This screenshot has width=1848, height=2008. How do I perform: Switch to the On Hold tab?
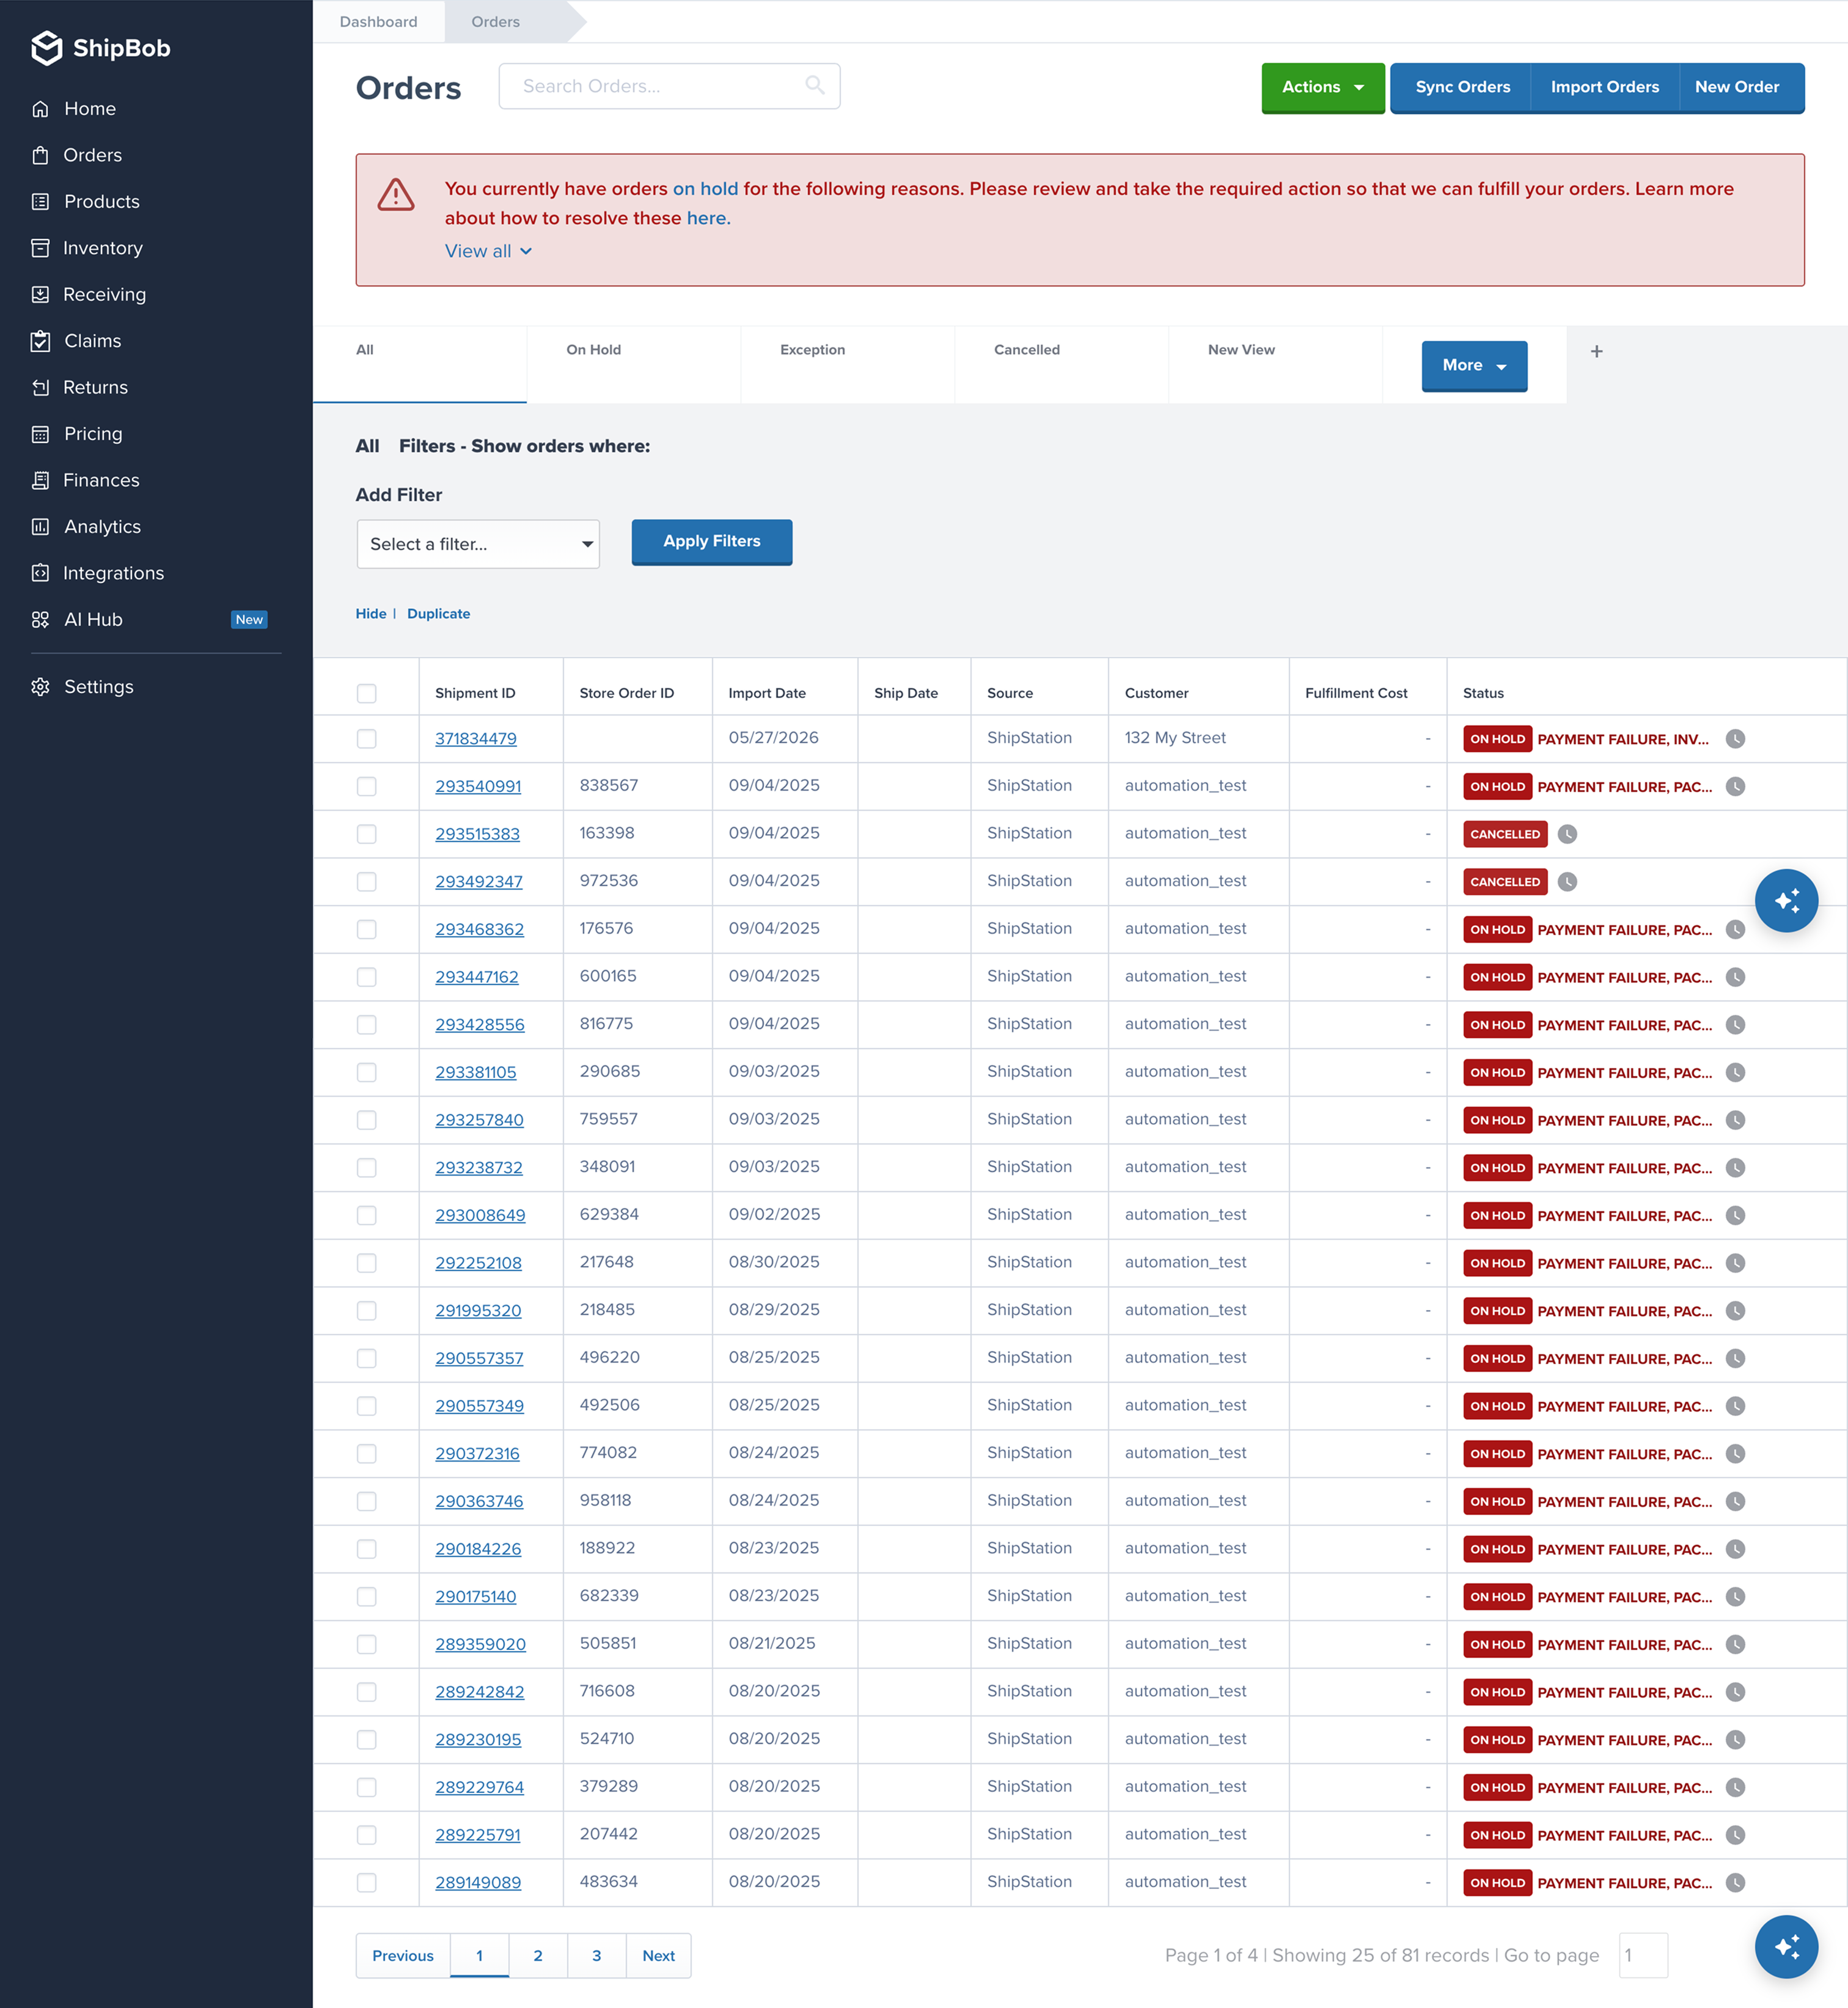click(x=634, y=364)
